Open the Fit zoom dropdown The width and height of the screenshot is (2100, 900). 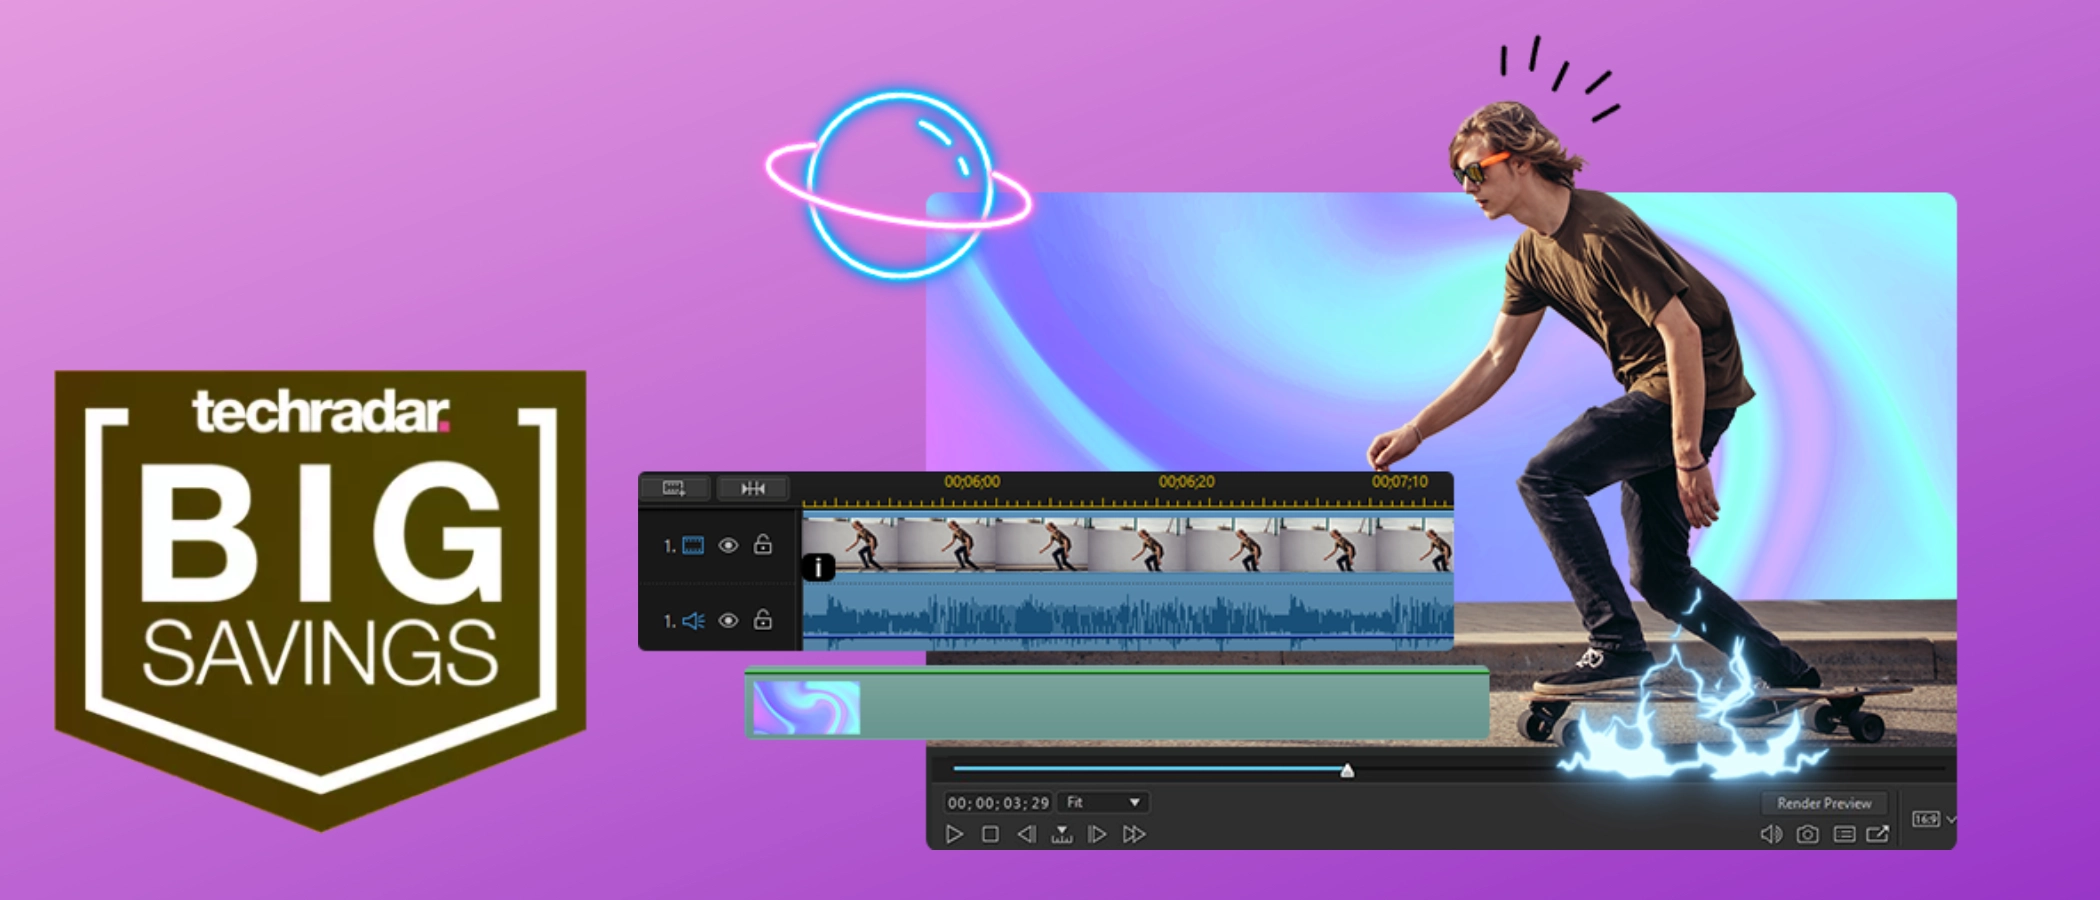pyautogui.click(x=1103, y=802)
